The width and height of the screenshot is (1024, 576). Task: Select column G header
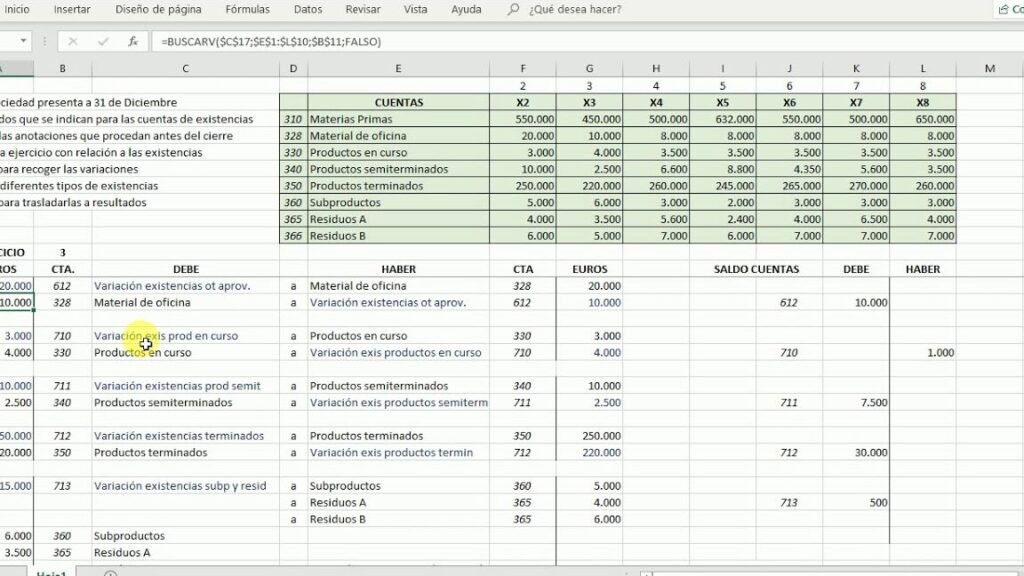point(589,68)
